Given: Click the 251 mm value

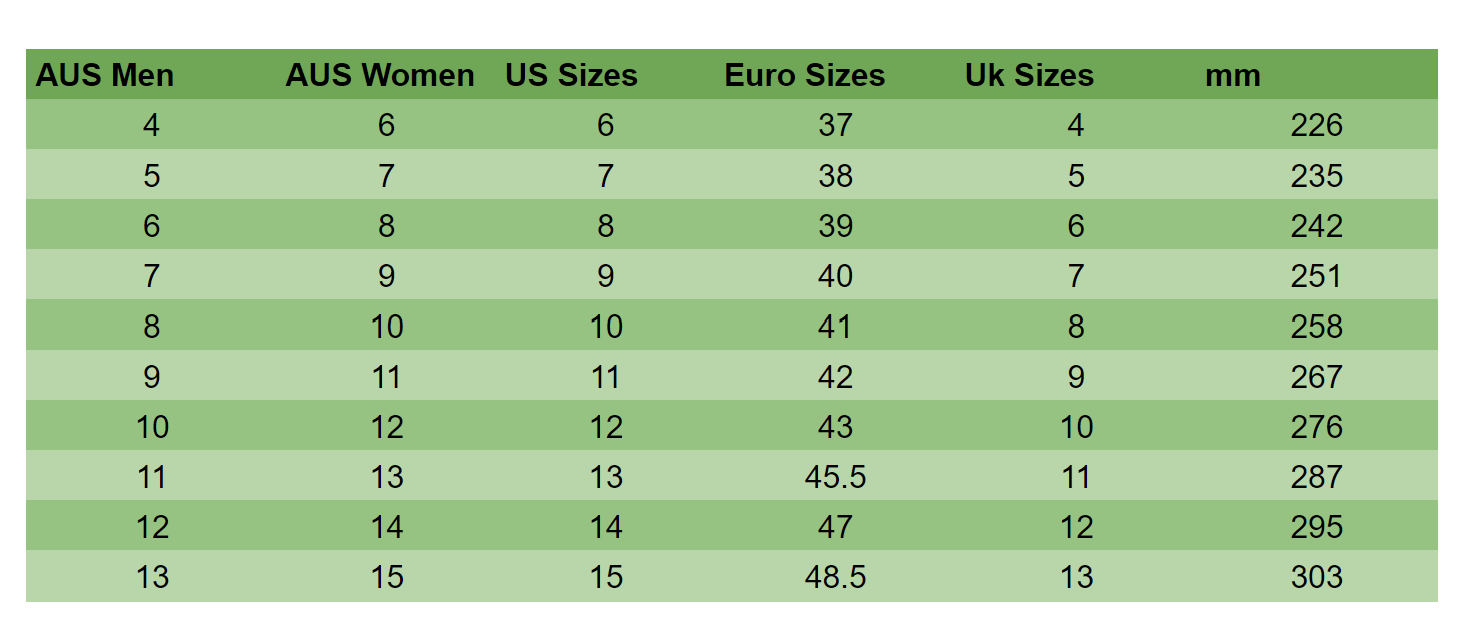Looking at the screenshot, I should 1316,276.
